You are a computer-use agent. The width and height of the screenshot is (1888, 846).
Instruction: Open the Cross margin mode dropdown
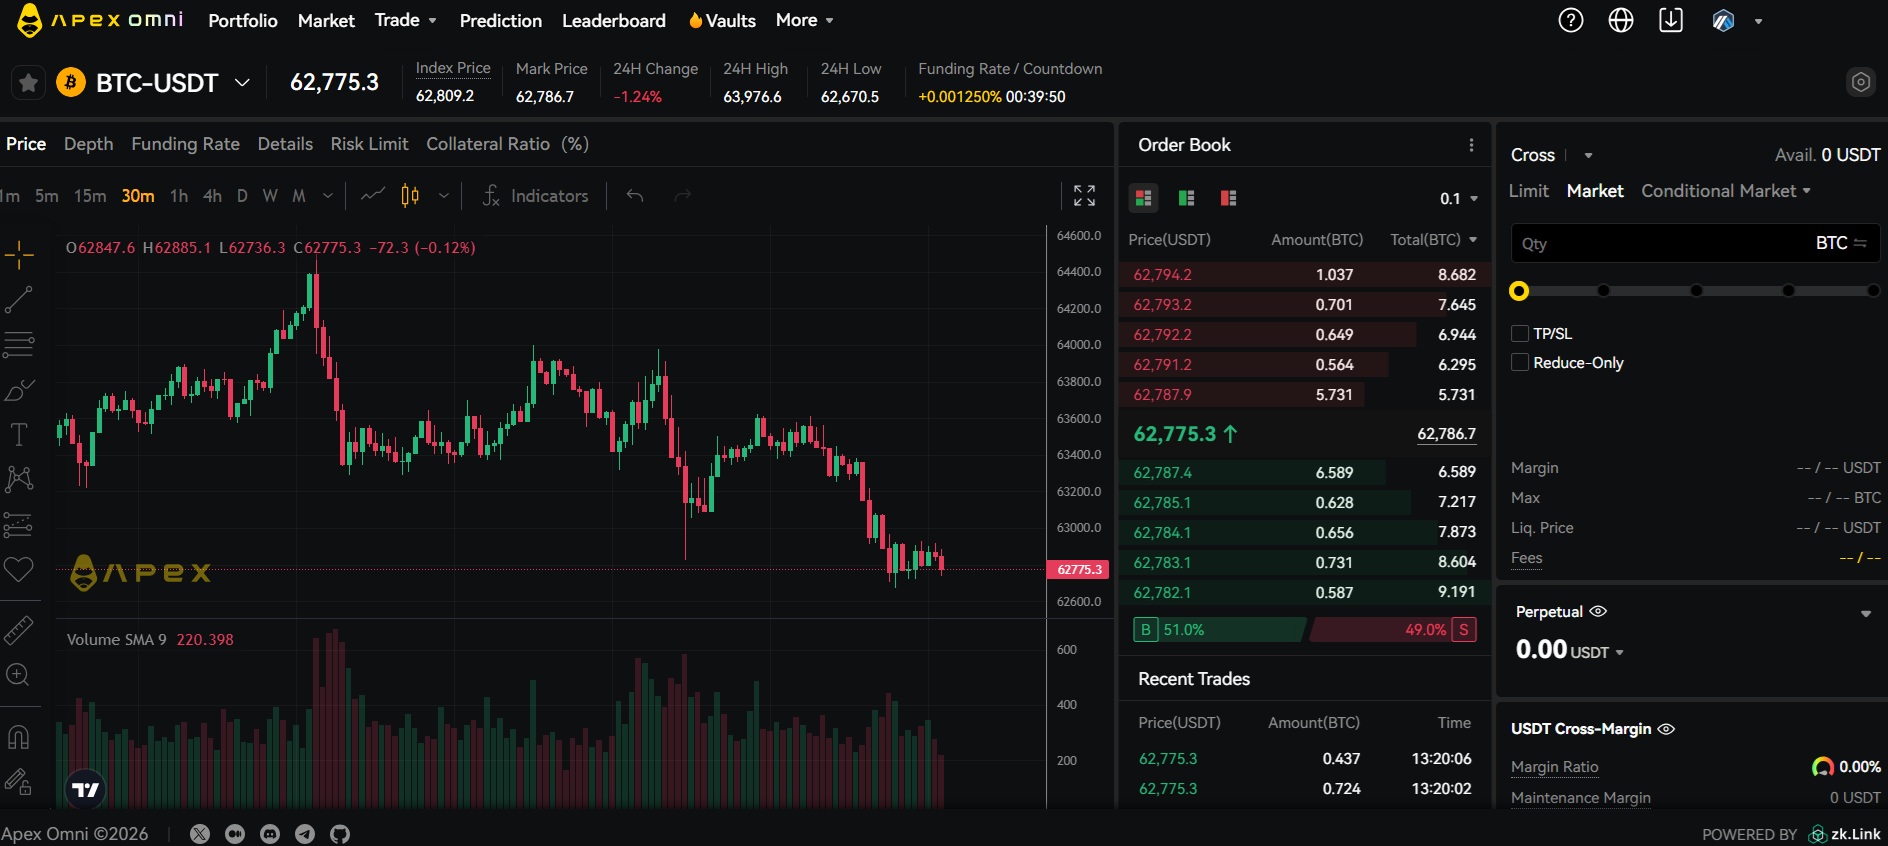(x=1588, y=155)
